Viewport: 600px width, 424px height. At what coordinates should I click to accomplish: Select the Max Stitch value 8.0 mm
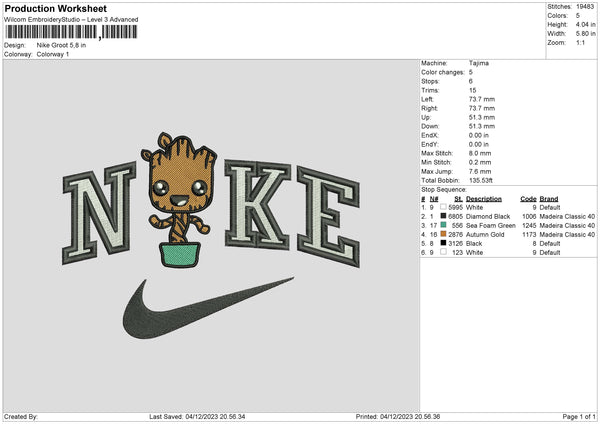(x=480, y=153)
